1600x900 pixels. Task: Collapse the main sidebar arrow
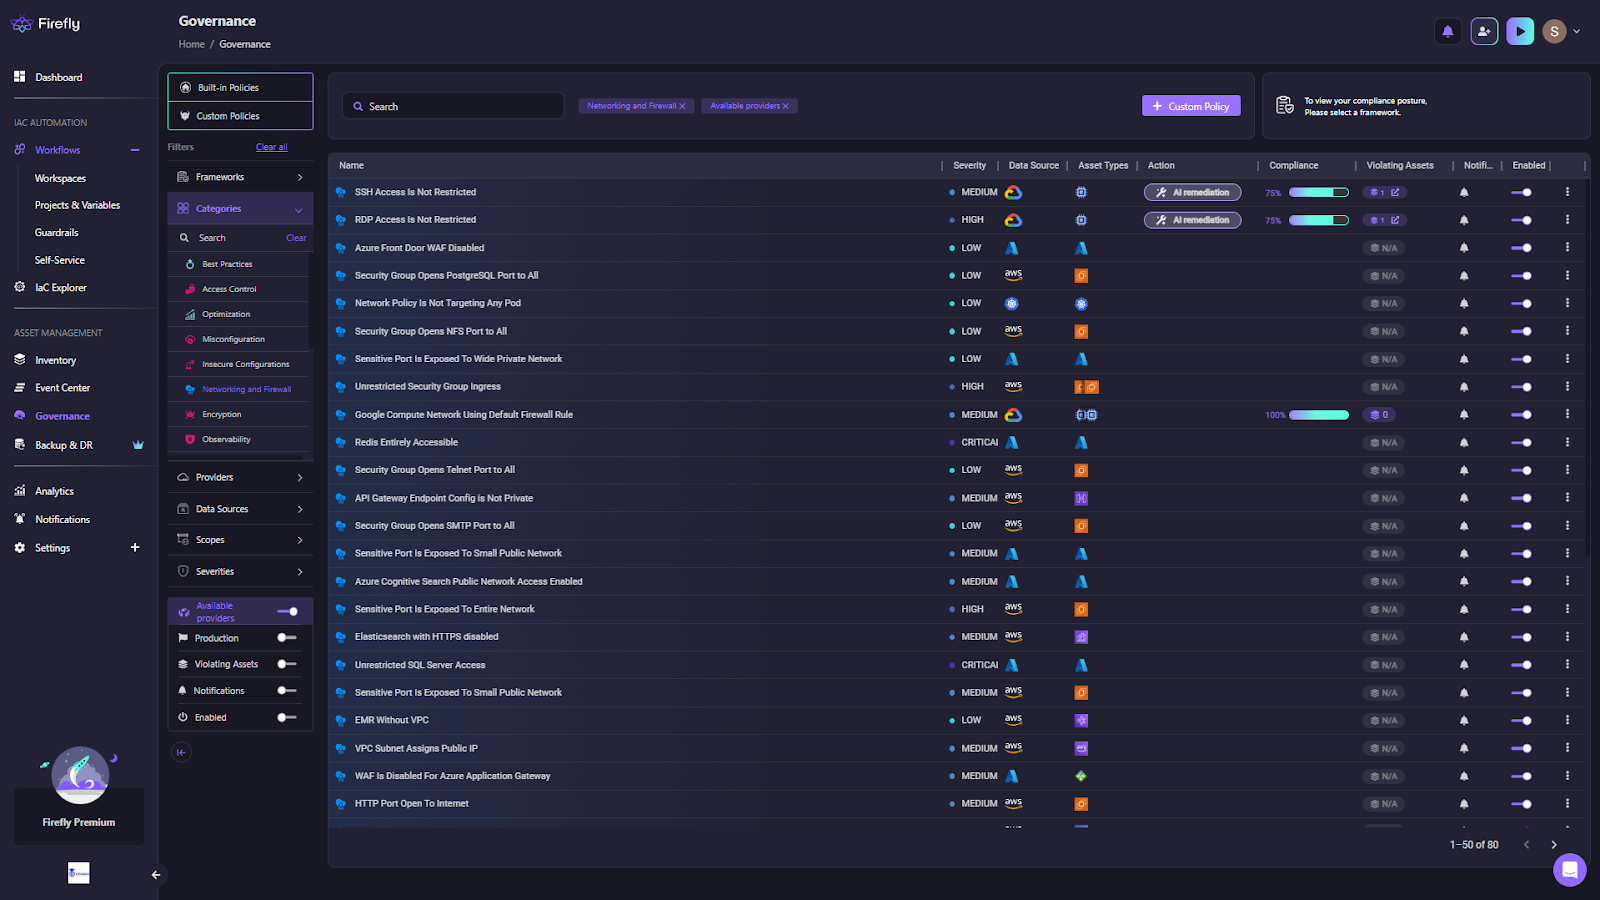156,875
